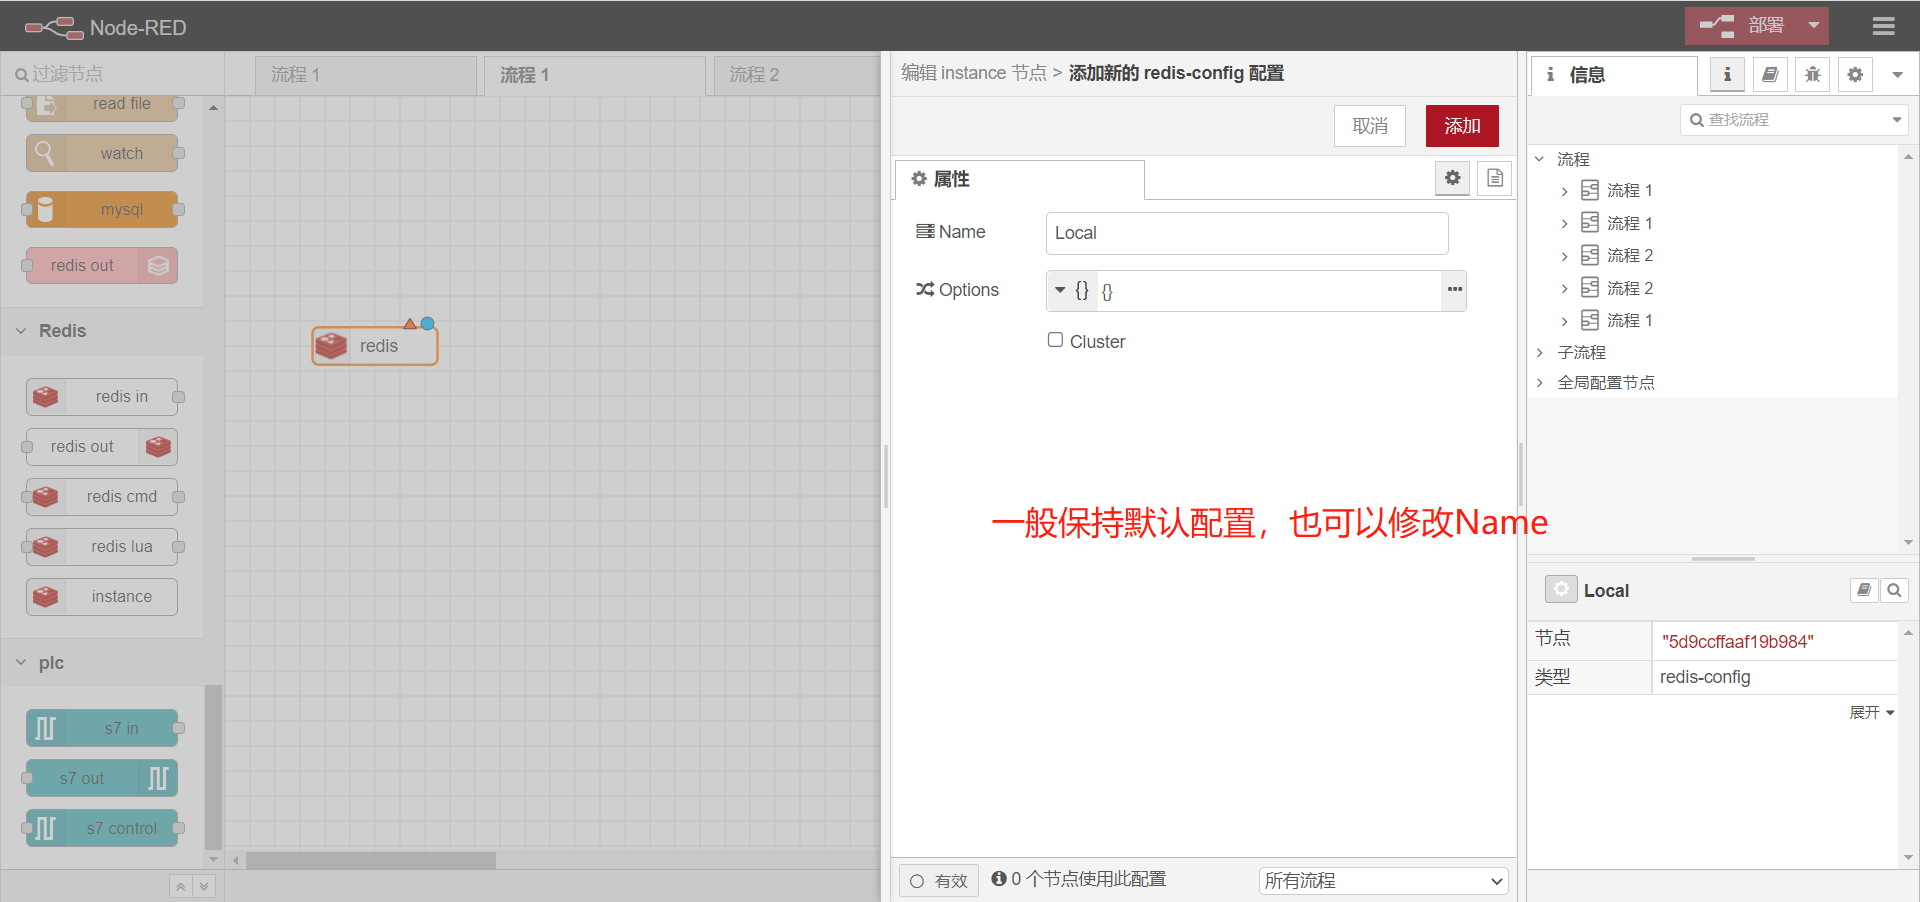Open the help sidebar book icon
This screenshot has width=1920, height=902.
click(1769, 74)
